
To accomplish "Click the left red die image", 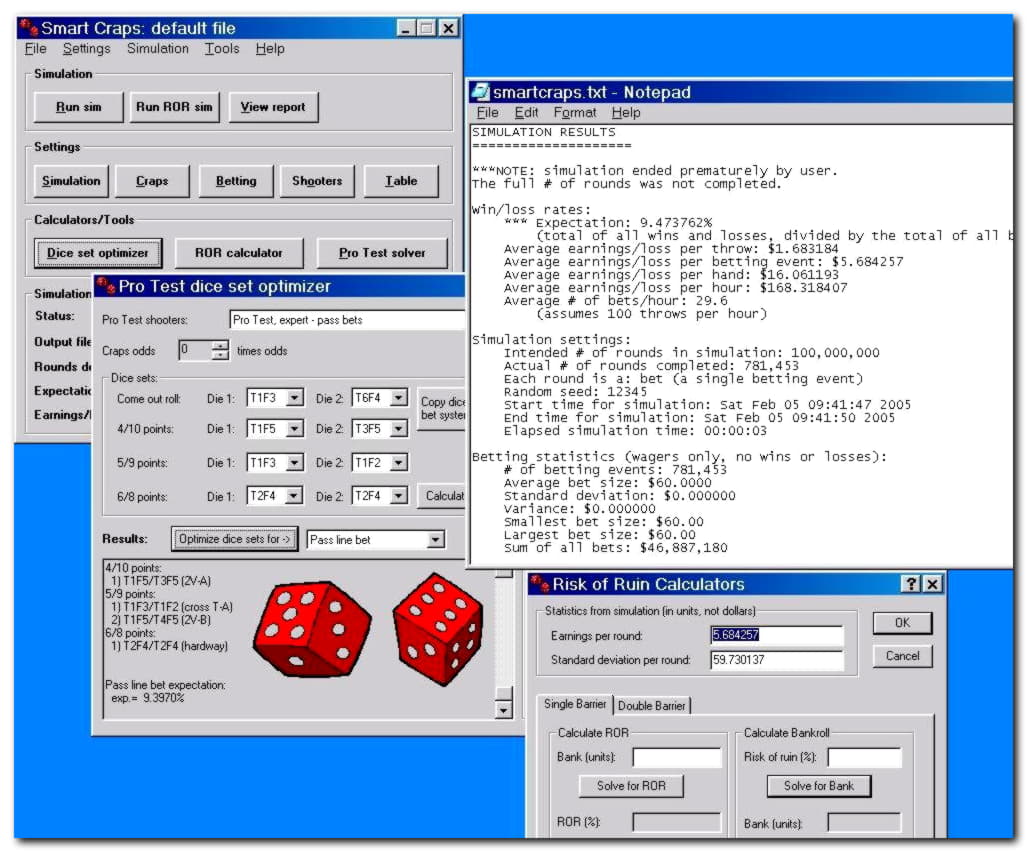I will coord(312,630).
